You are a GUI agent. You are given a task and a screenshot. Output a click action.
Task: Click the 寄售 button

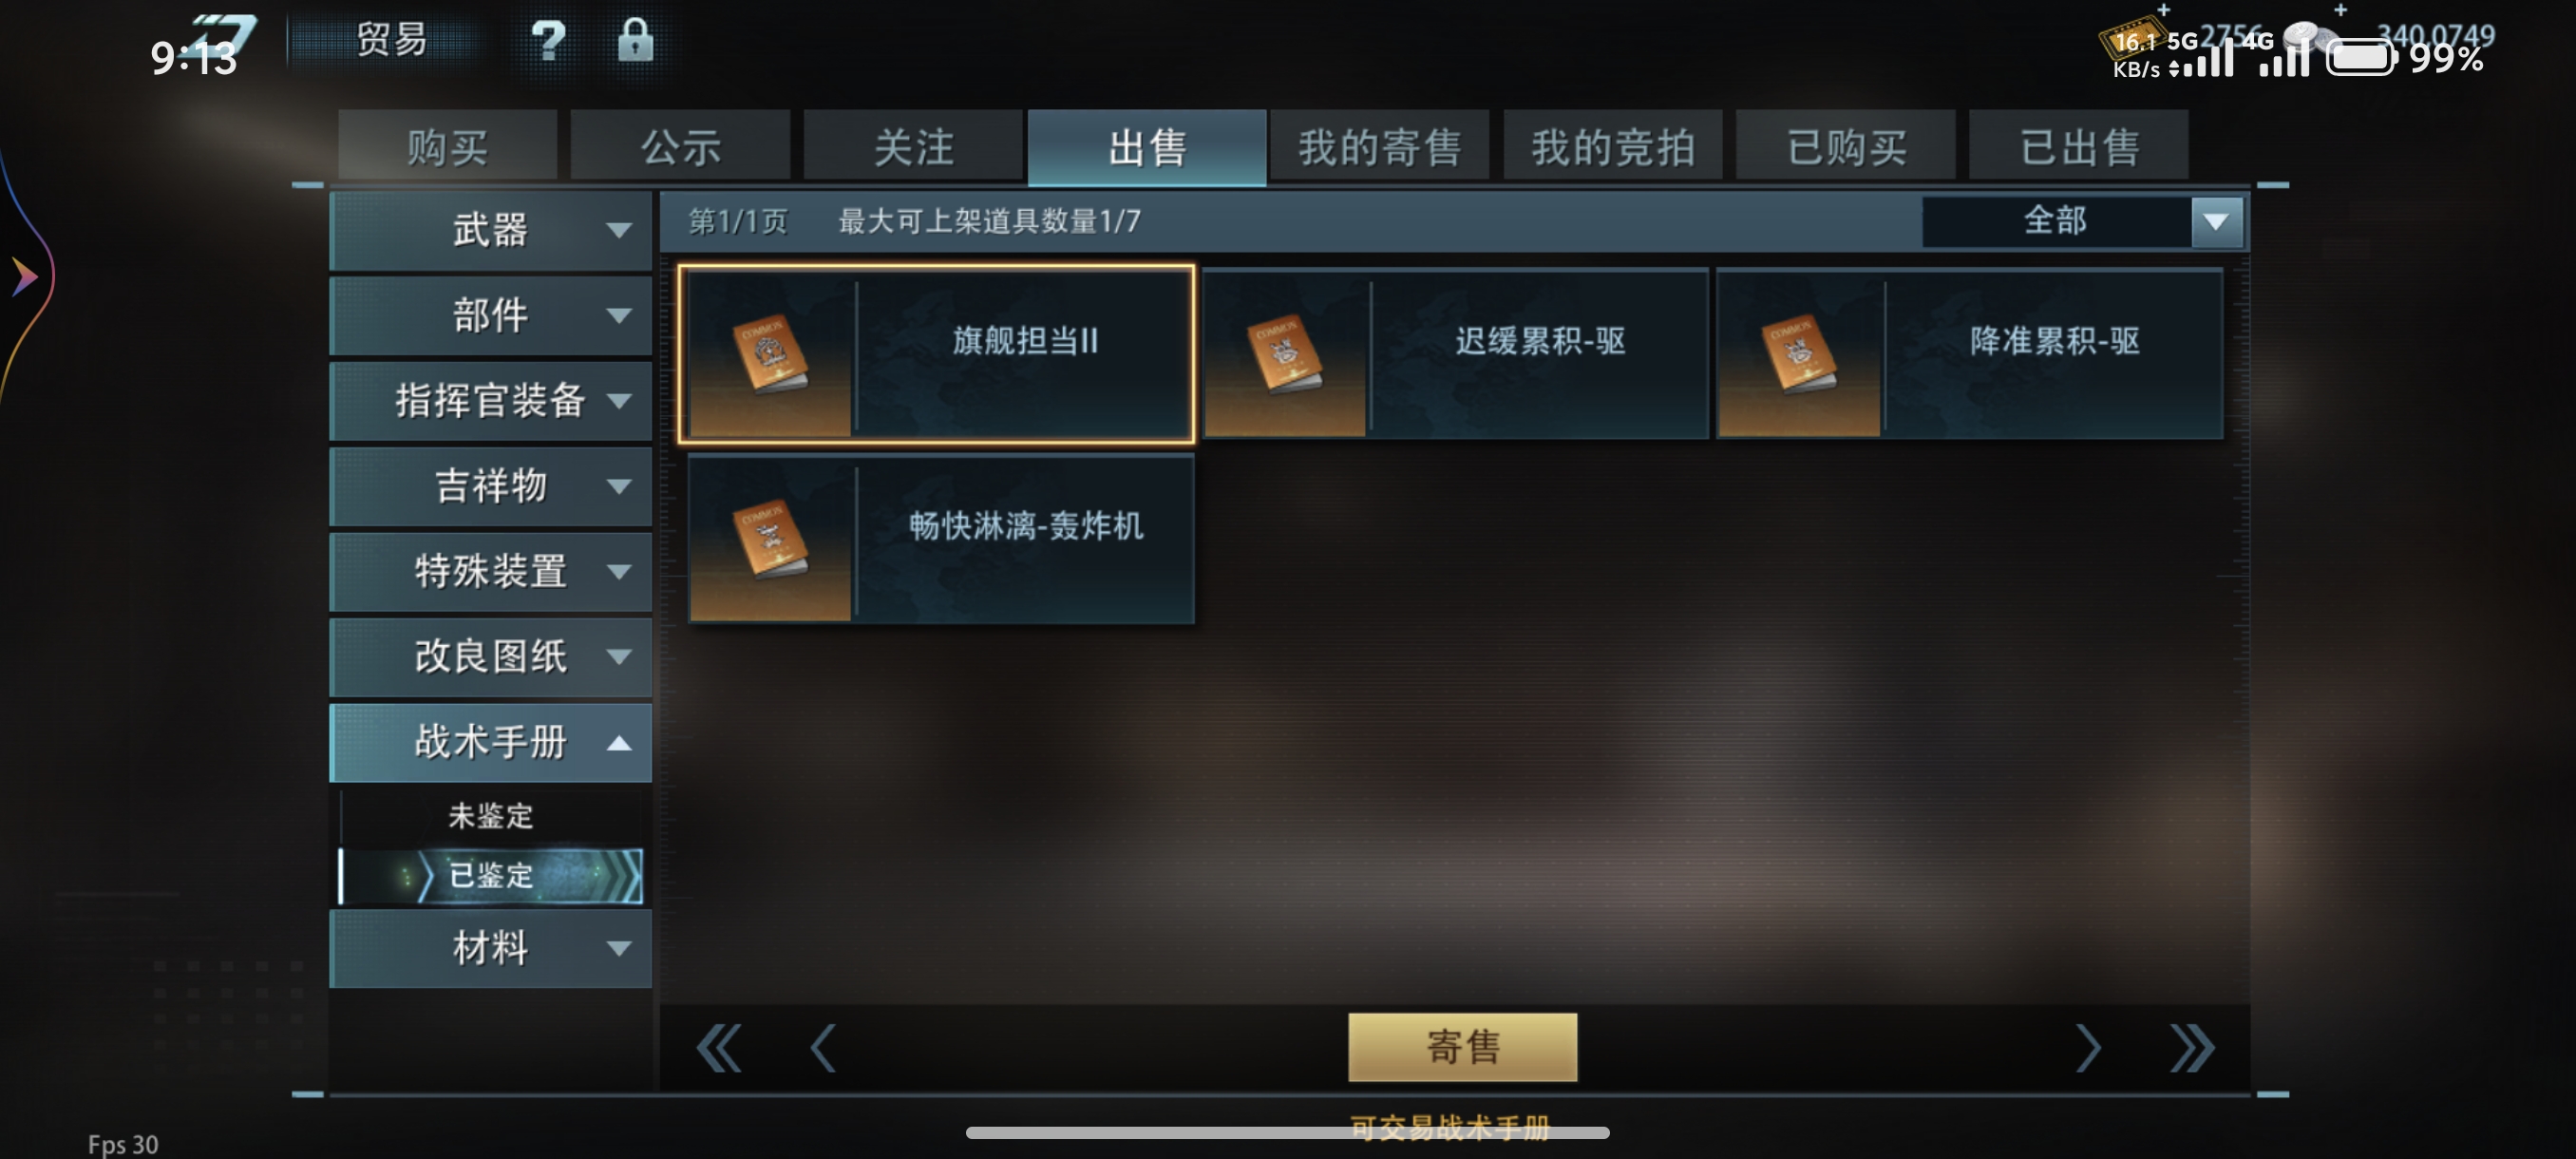pos(1462,1046)
